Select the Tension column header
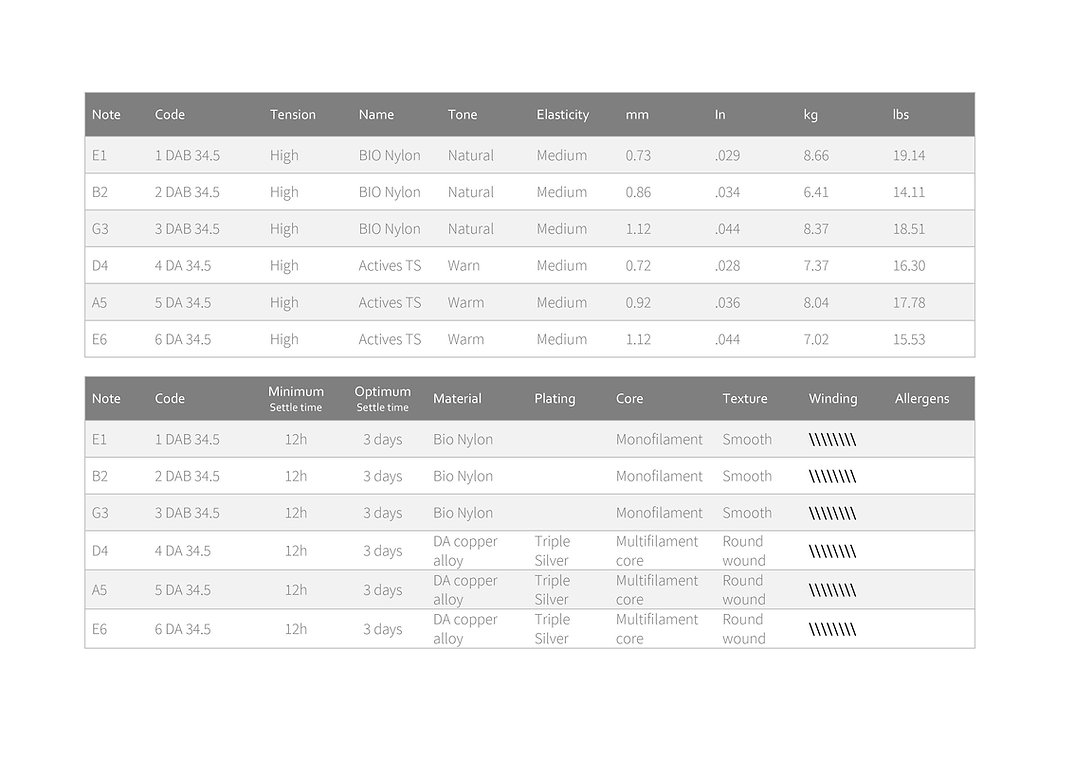The width and height of the screenshot is (1074, 759). (292, 114)
